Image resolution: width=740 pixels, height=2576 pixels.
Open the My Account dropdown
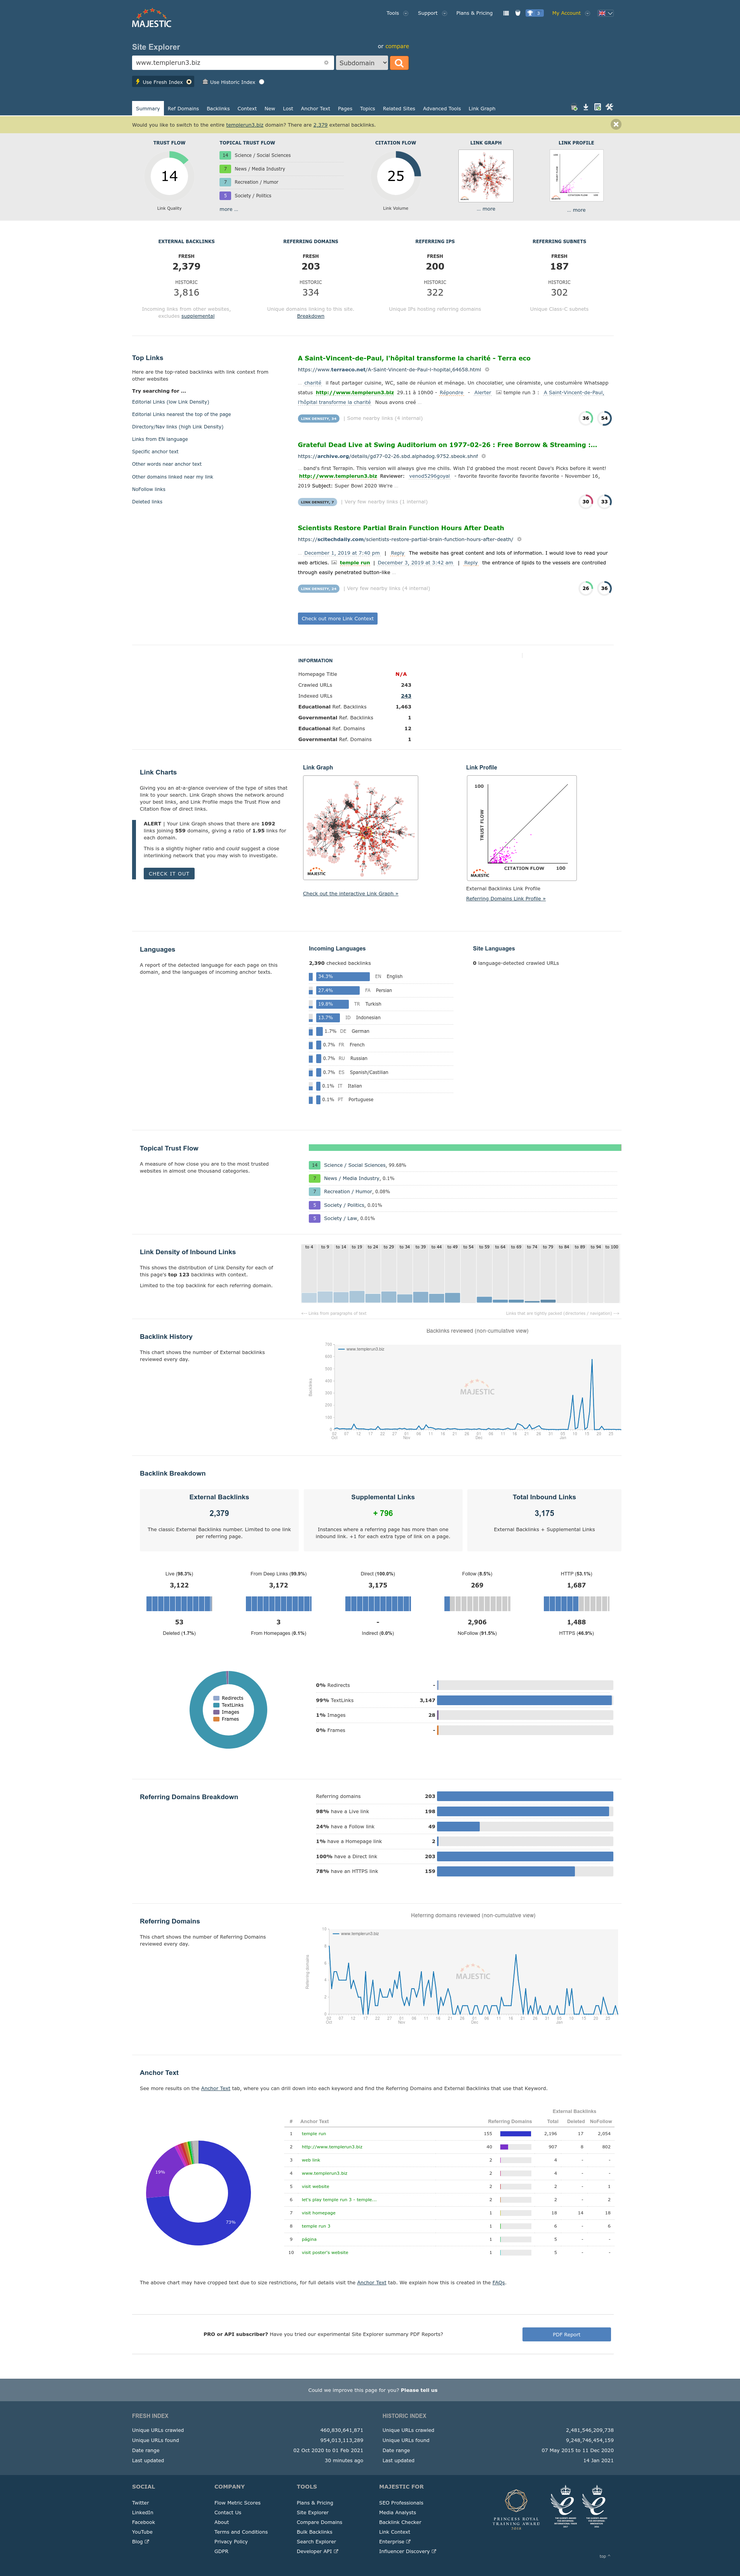click(569, 13)
